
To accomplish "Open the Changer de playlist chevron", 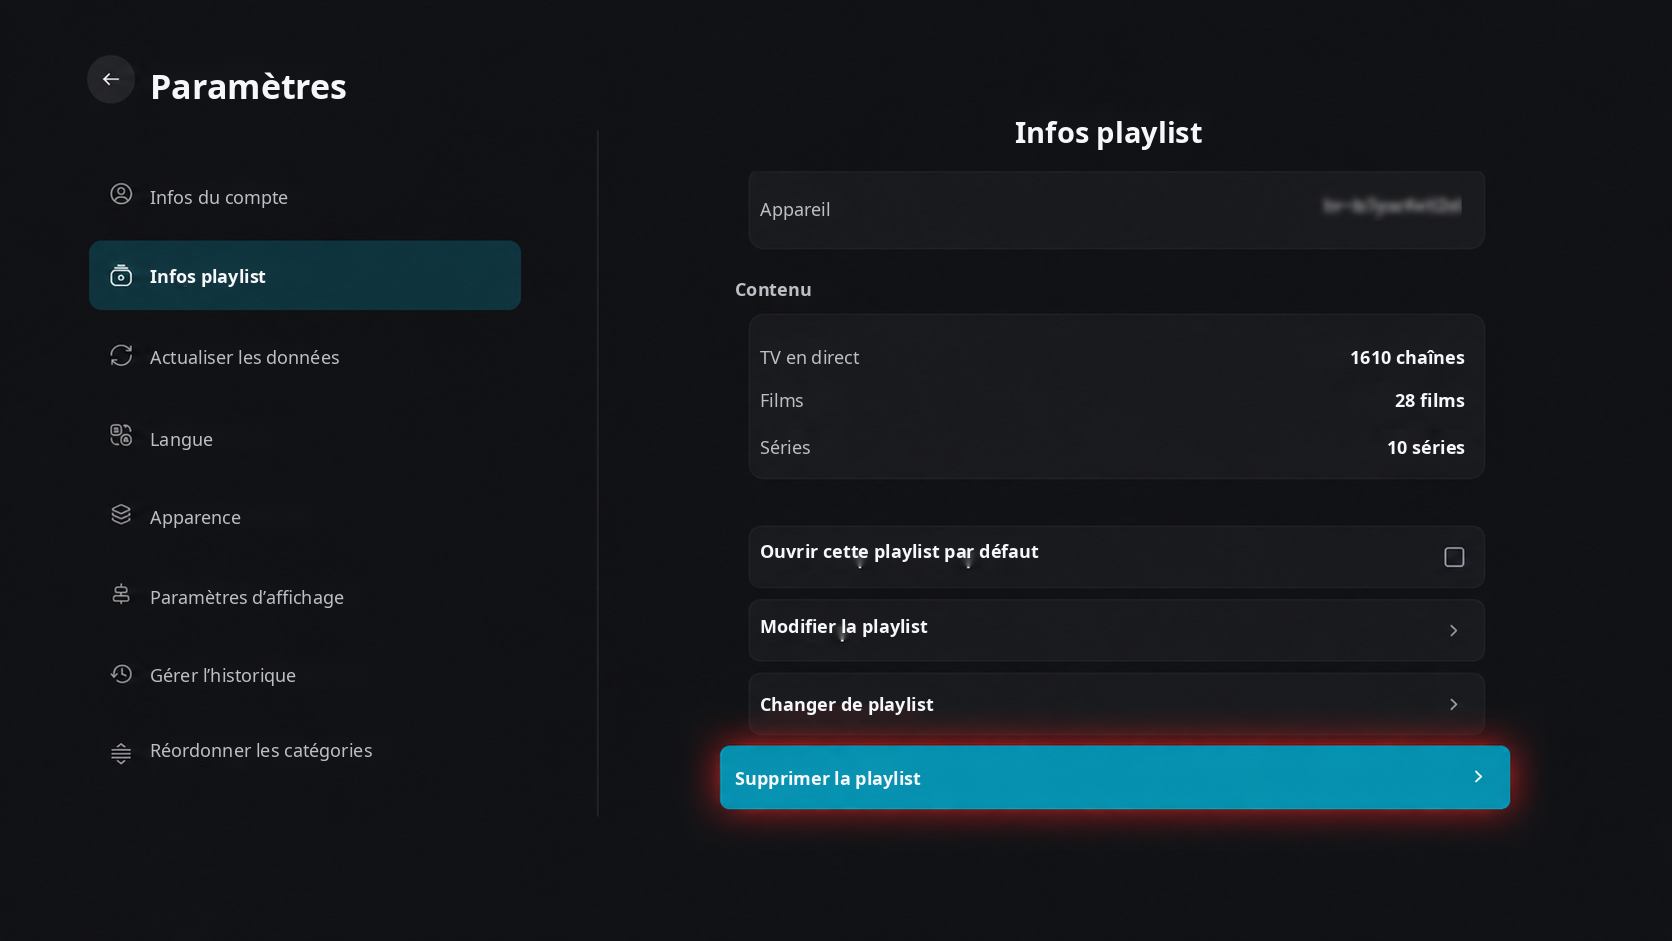I will pos(1454,704).
